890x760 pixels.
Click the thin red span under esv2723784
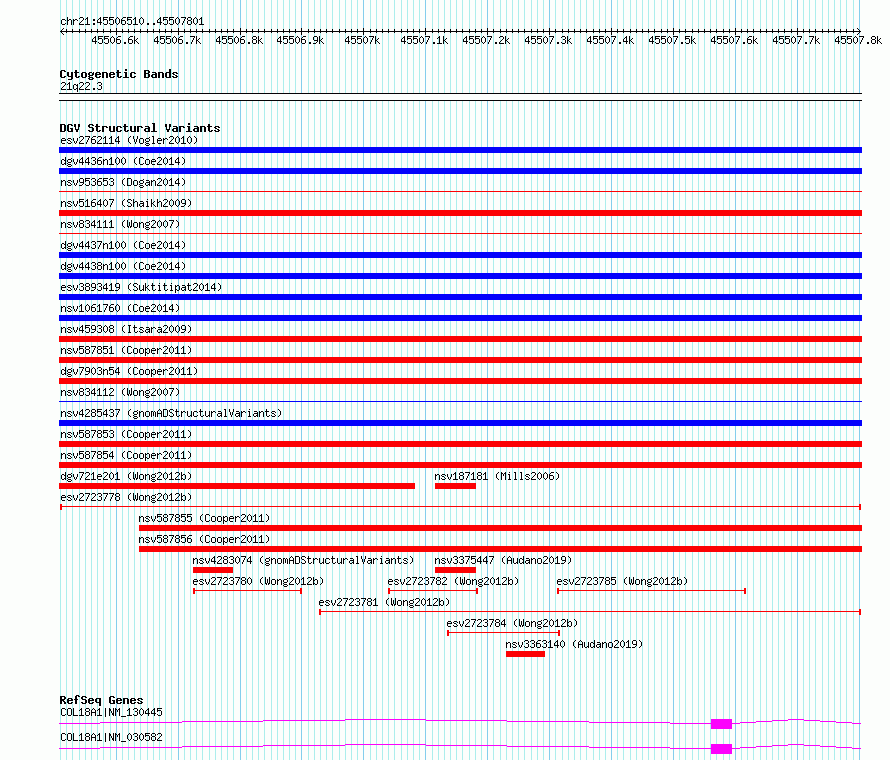pos(504,633)
